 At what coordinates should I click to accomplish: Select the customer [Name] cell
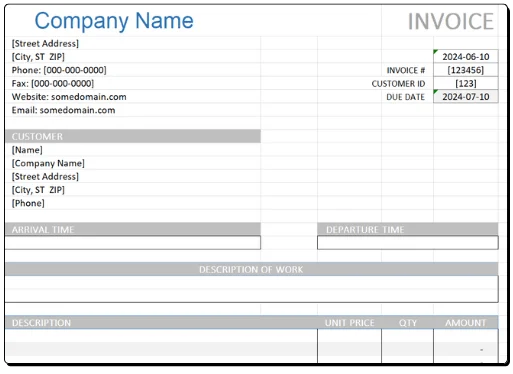click(x=133, y=150)
